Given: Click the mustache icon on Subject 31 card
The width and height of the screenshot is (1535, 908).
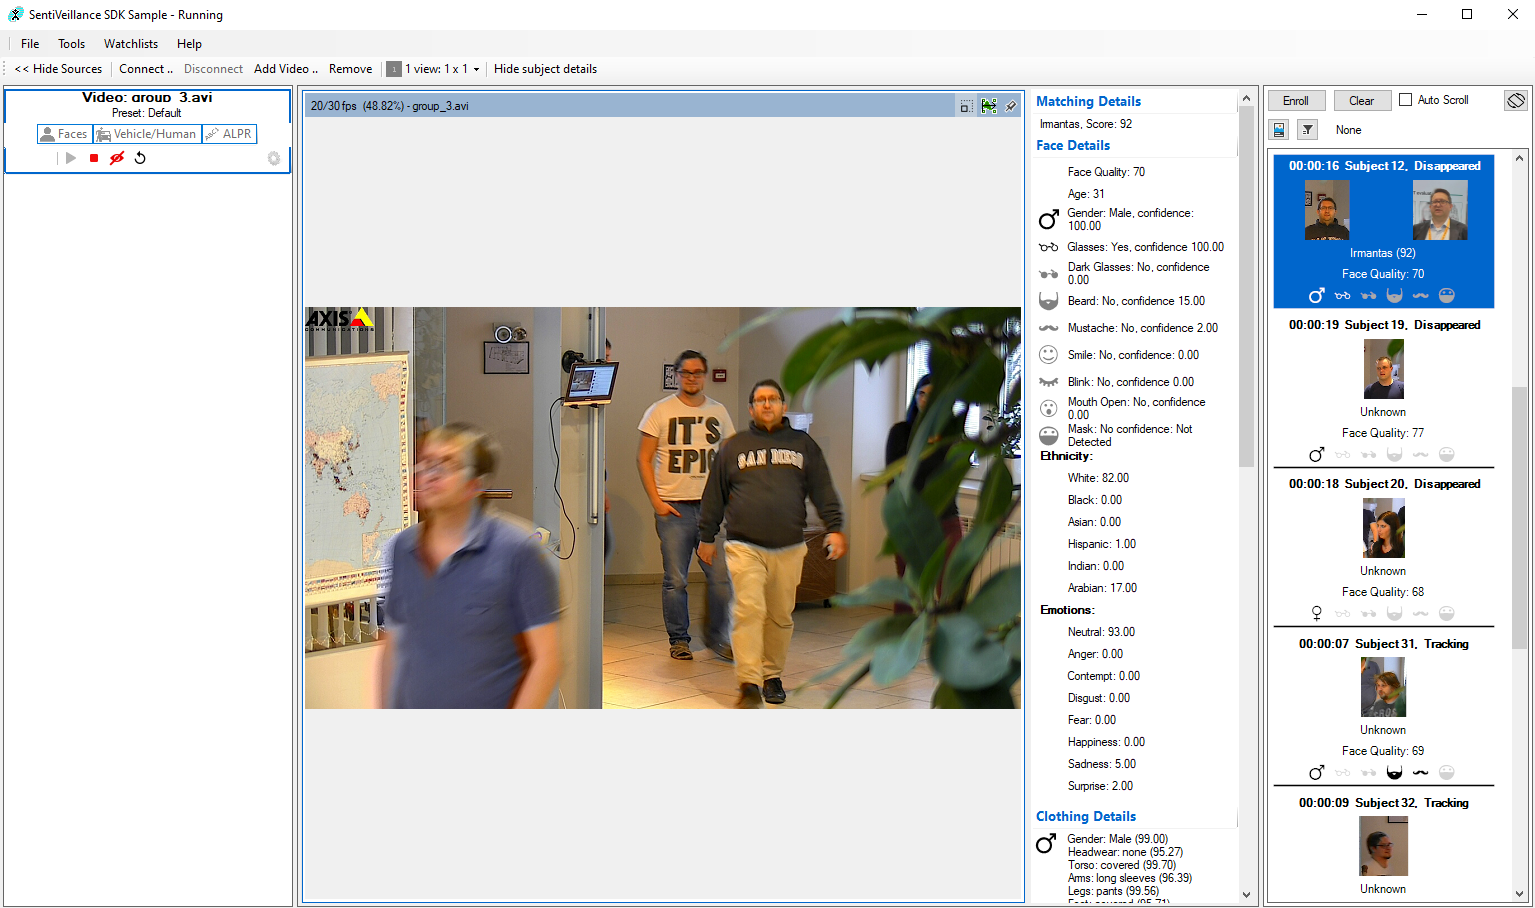Looking at the screenshot, I should pyautogui.click(x=1420, y=772).
